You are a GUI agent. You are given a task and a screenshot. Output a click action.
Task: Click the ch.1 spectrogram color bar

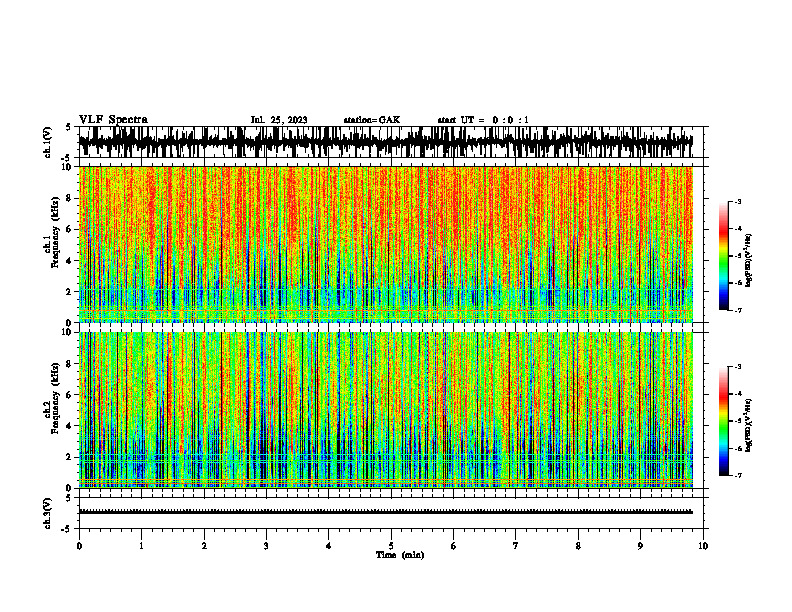724,256
